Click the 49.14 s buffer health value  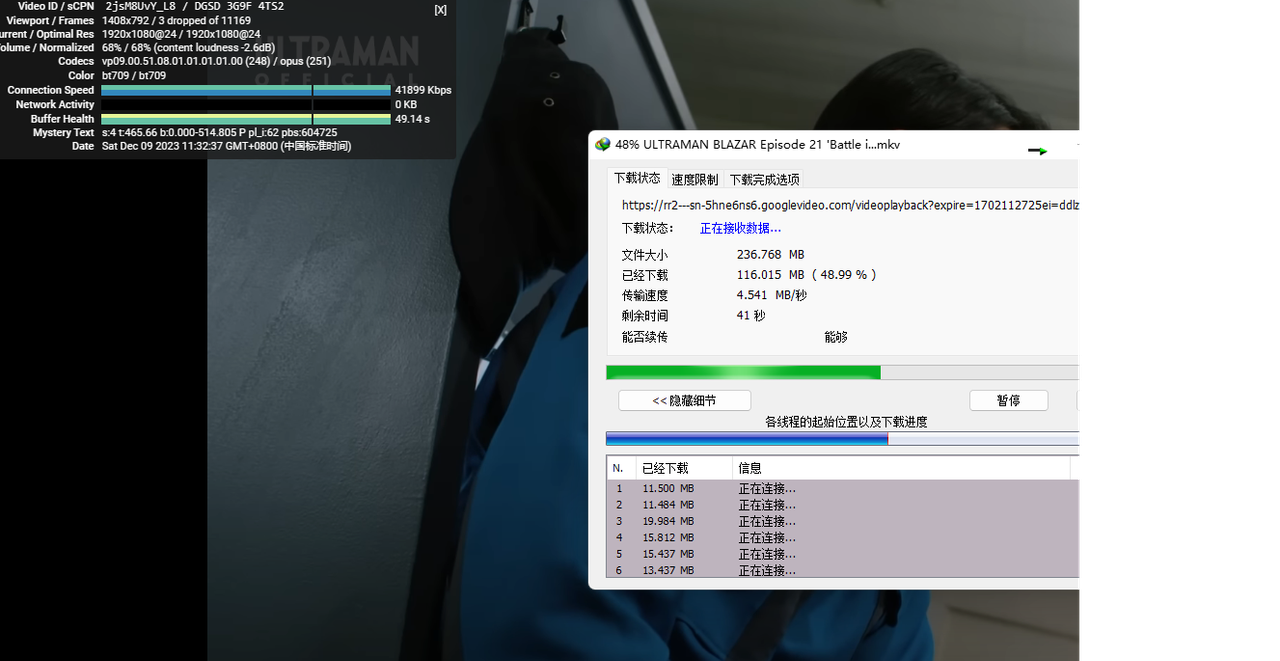[412, 118]
